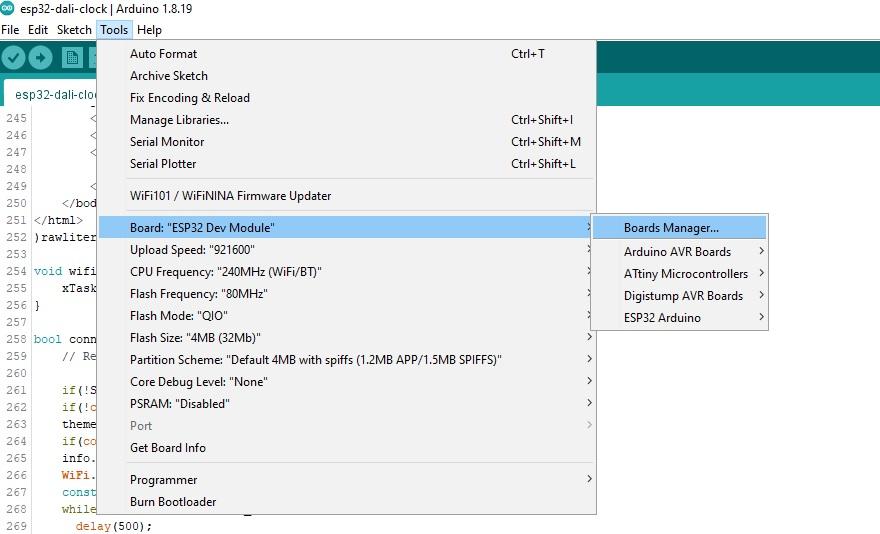Expand the Programmer submenu

point(345,480)
